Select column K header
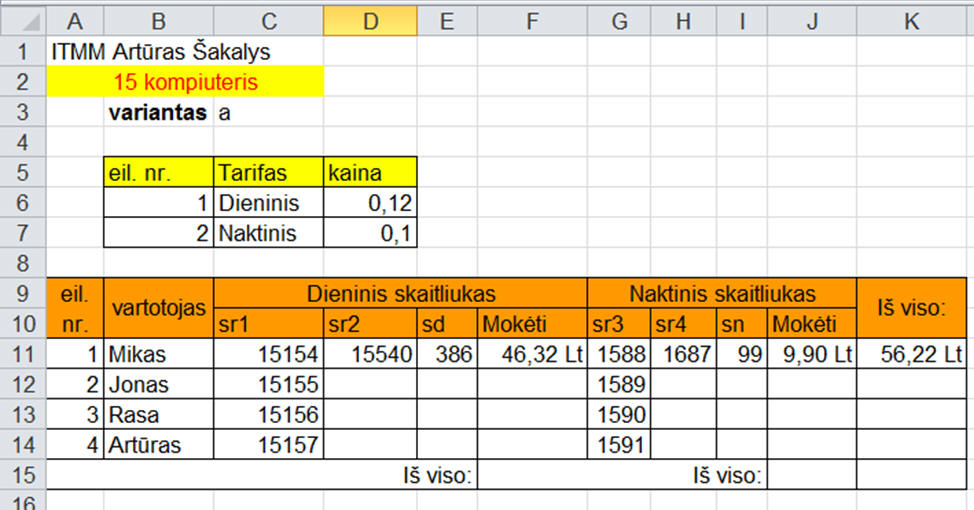Screen dimensions: 974x510 [x=911, y=21]
